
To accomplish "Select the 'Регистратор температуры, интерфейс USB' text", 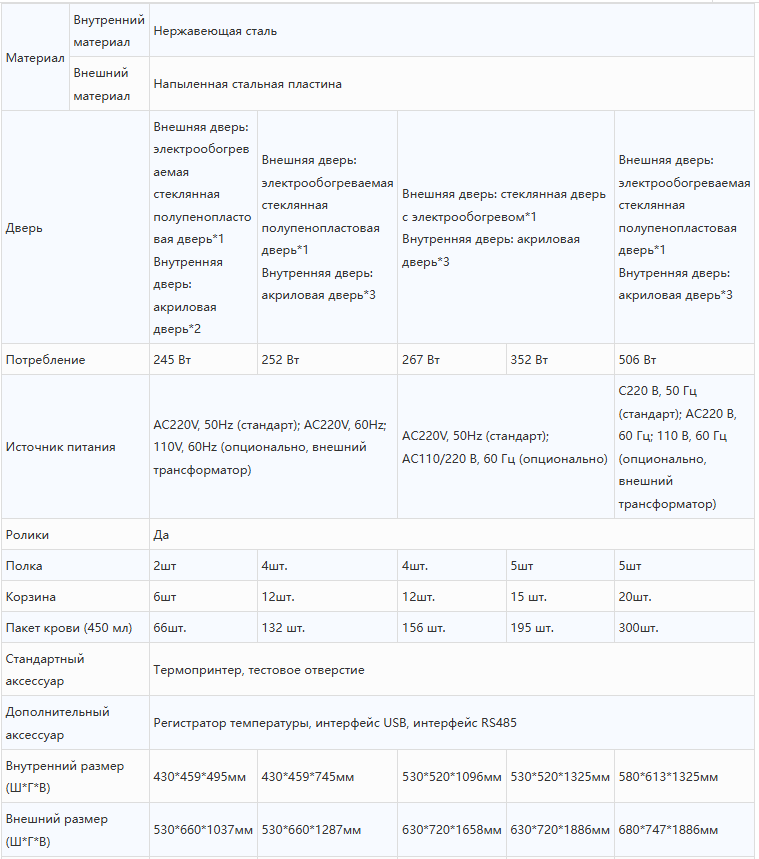I will pos(280,723).
